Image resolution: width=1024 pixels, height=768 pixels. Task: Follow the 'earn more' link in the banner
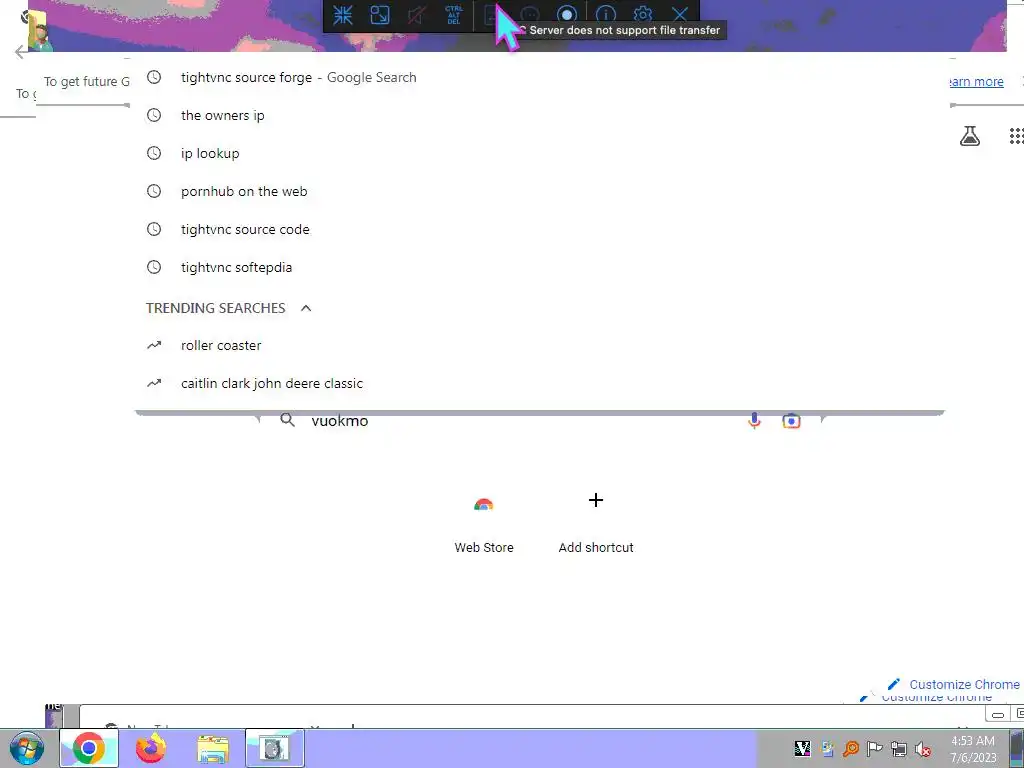pyautogui.click(x=976, y=82)
